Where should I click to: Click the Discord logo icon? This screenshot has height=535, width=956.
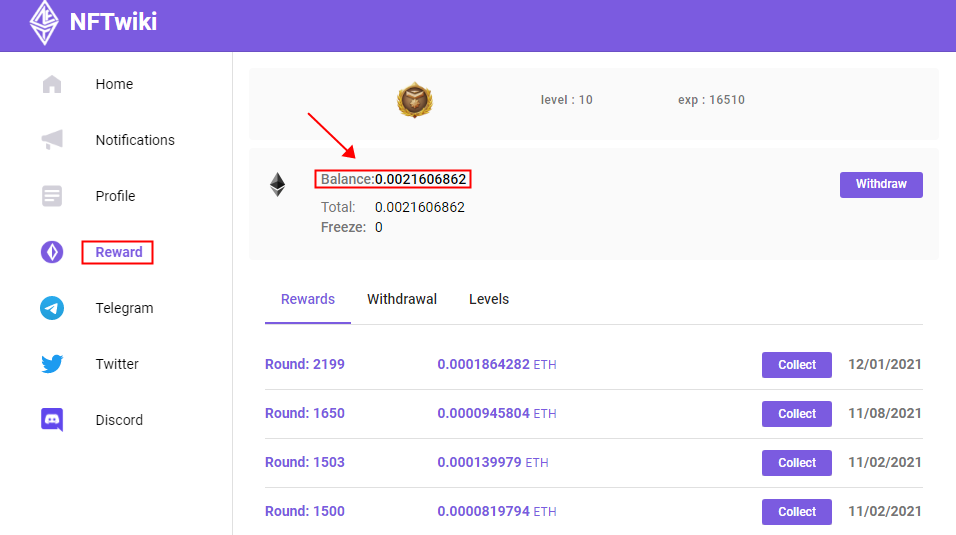click(x=52, y=420)
